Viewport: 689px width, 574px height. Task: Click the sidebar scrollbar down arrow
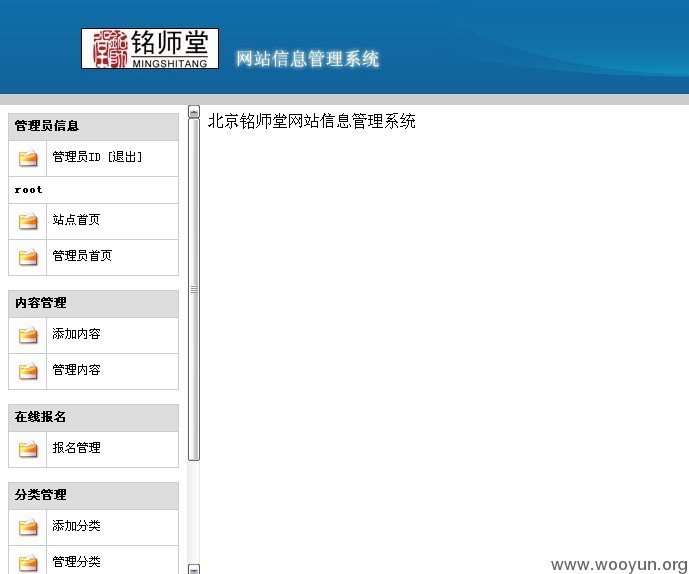click(x=194, y=569)
